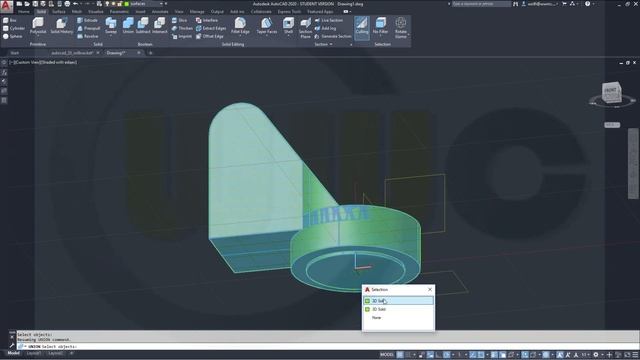Viewport: 640px width, 360px height.
Task: Select the Thicken tool
Action: pyautogui.click(x=182, y=28)
